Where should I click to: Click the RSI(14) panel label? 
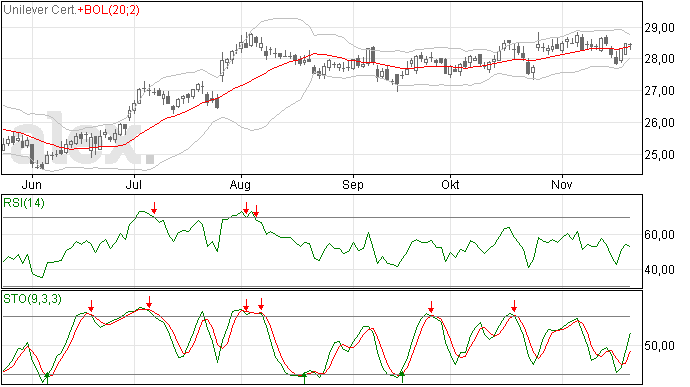(x=24, y=203)
